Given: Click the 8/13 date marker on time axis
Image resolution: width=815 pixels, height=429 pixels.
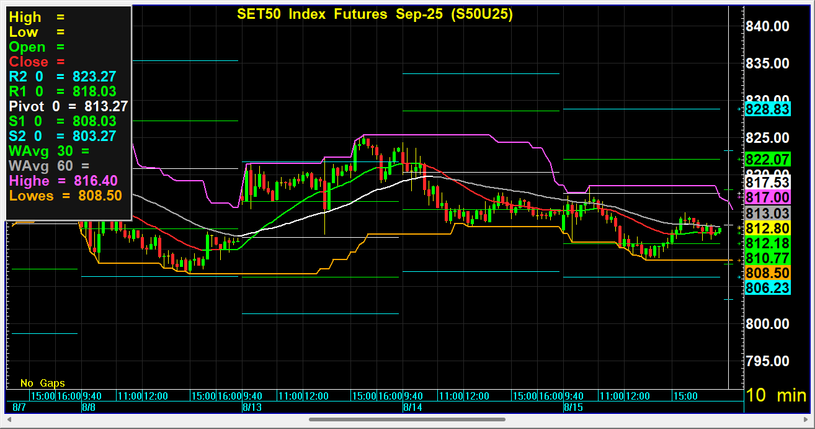Looking at the screenshot, I should click(x=250, y=407).
